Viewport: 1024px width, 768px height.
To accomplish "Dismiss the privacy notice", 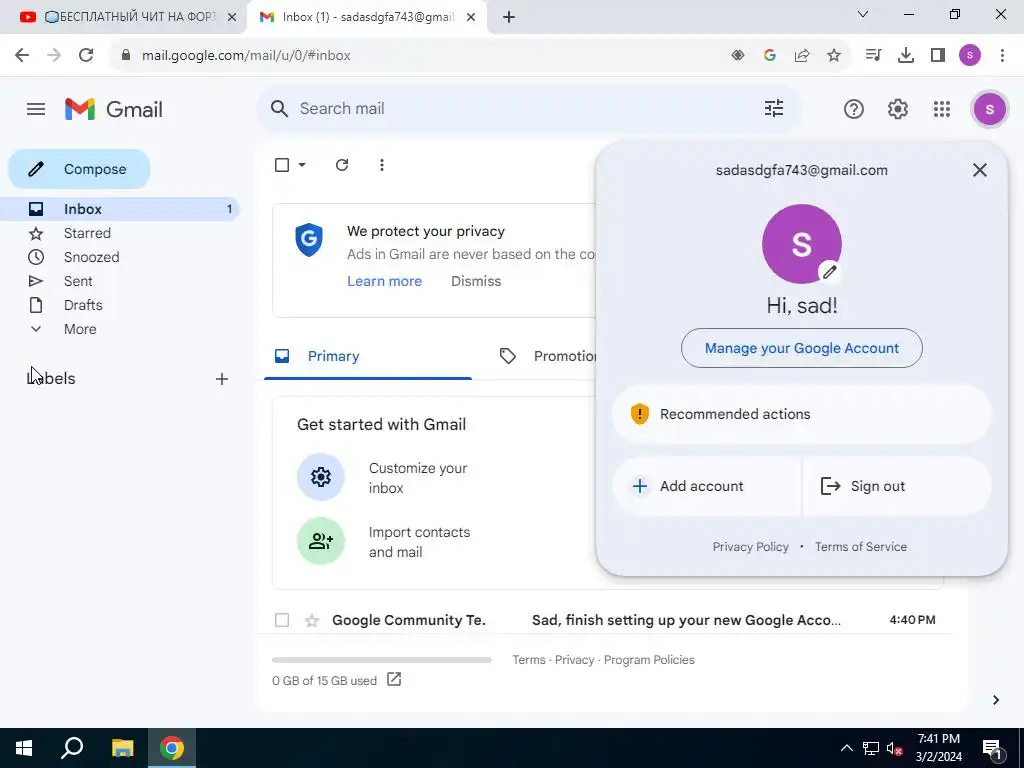I will (476, 281).
